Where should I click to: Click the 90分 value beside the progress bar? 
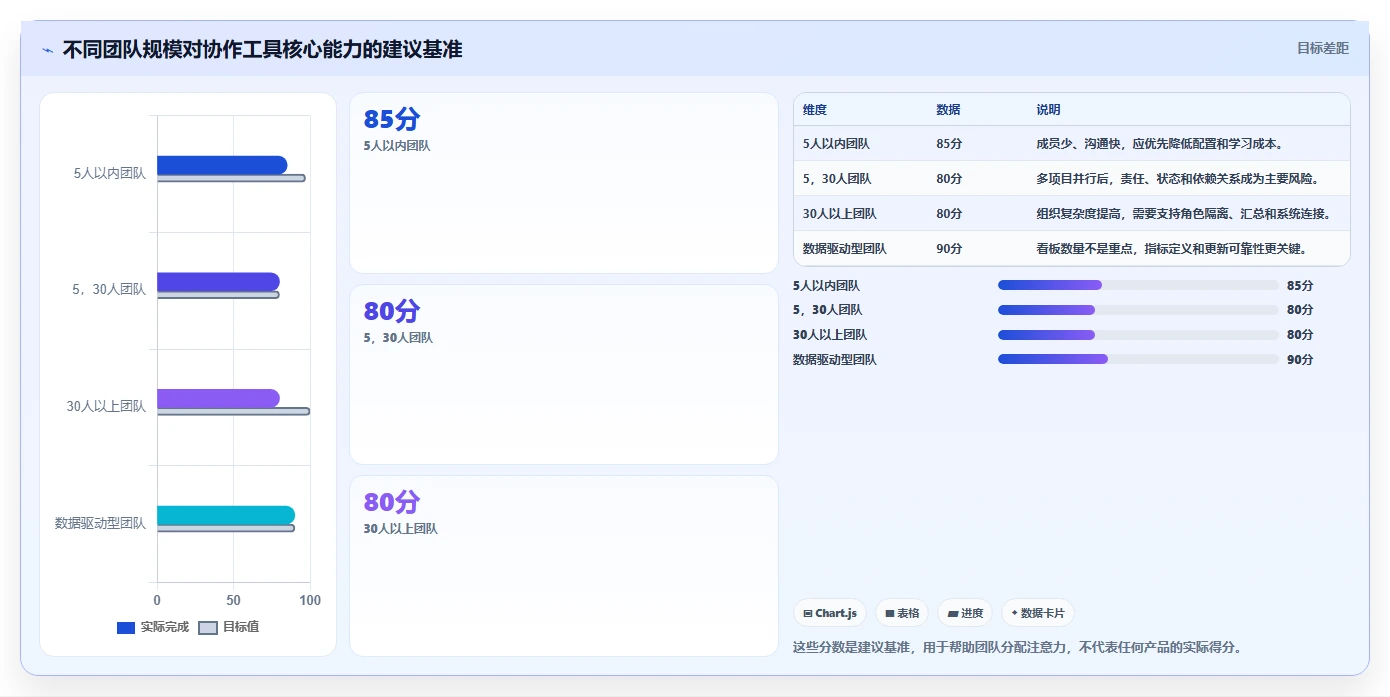coord(1300,360)
